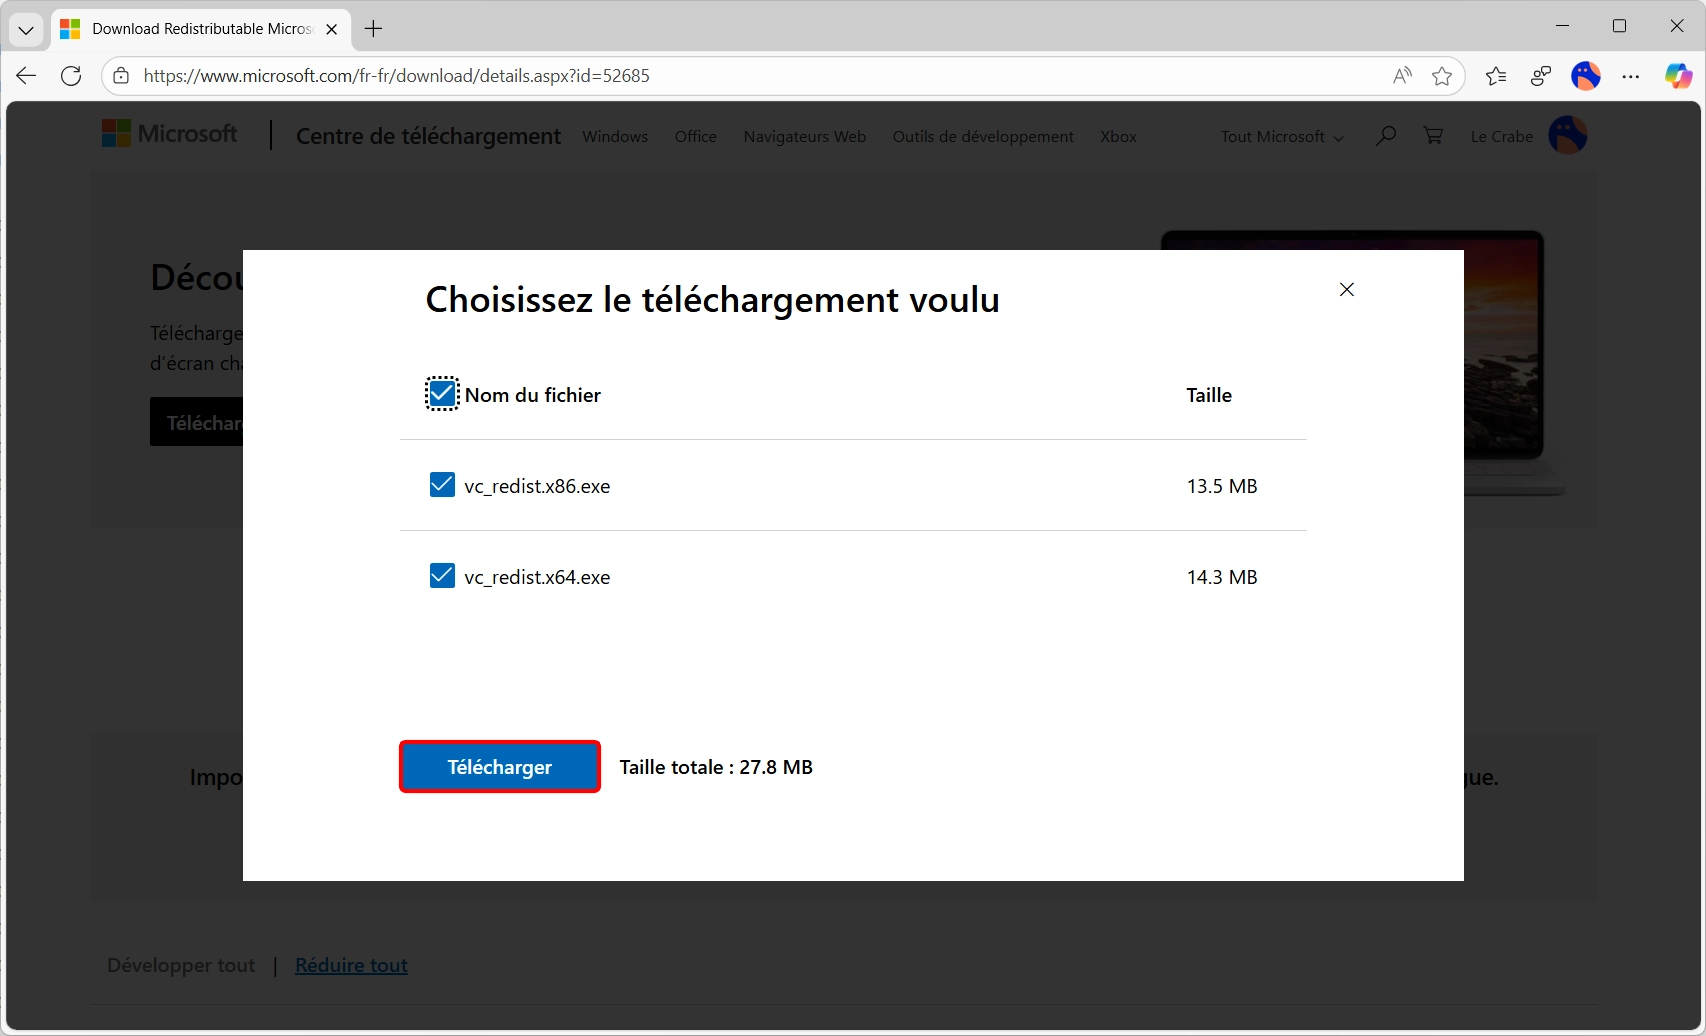1706x1036 pixels.
Task: Close the current browser tab
Action: [332, 29]
